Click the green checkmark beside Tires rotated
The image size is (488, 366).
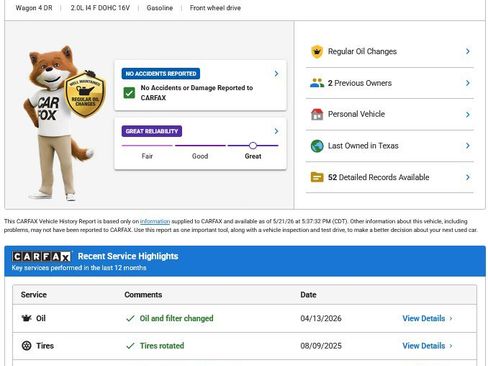(x=130, y=346)
